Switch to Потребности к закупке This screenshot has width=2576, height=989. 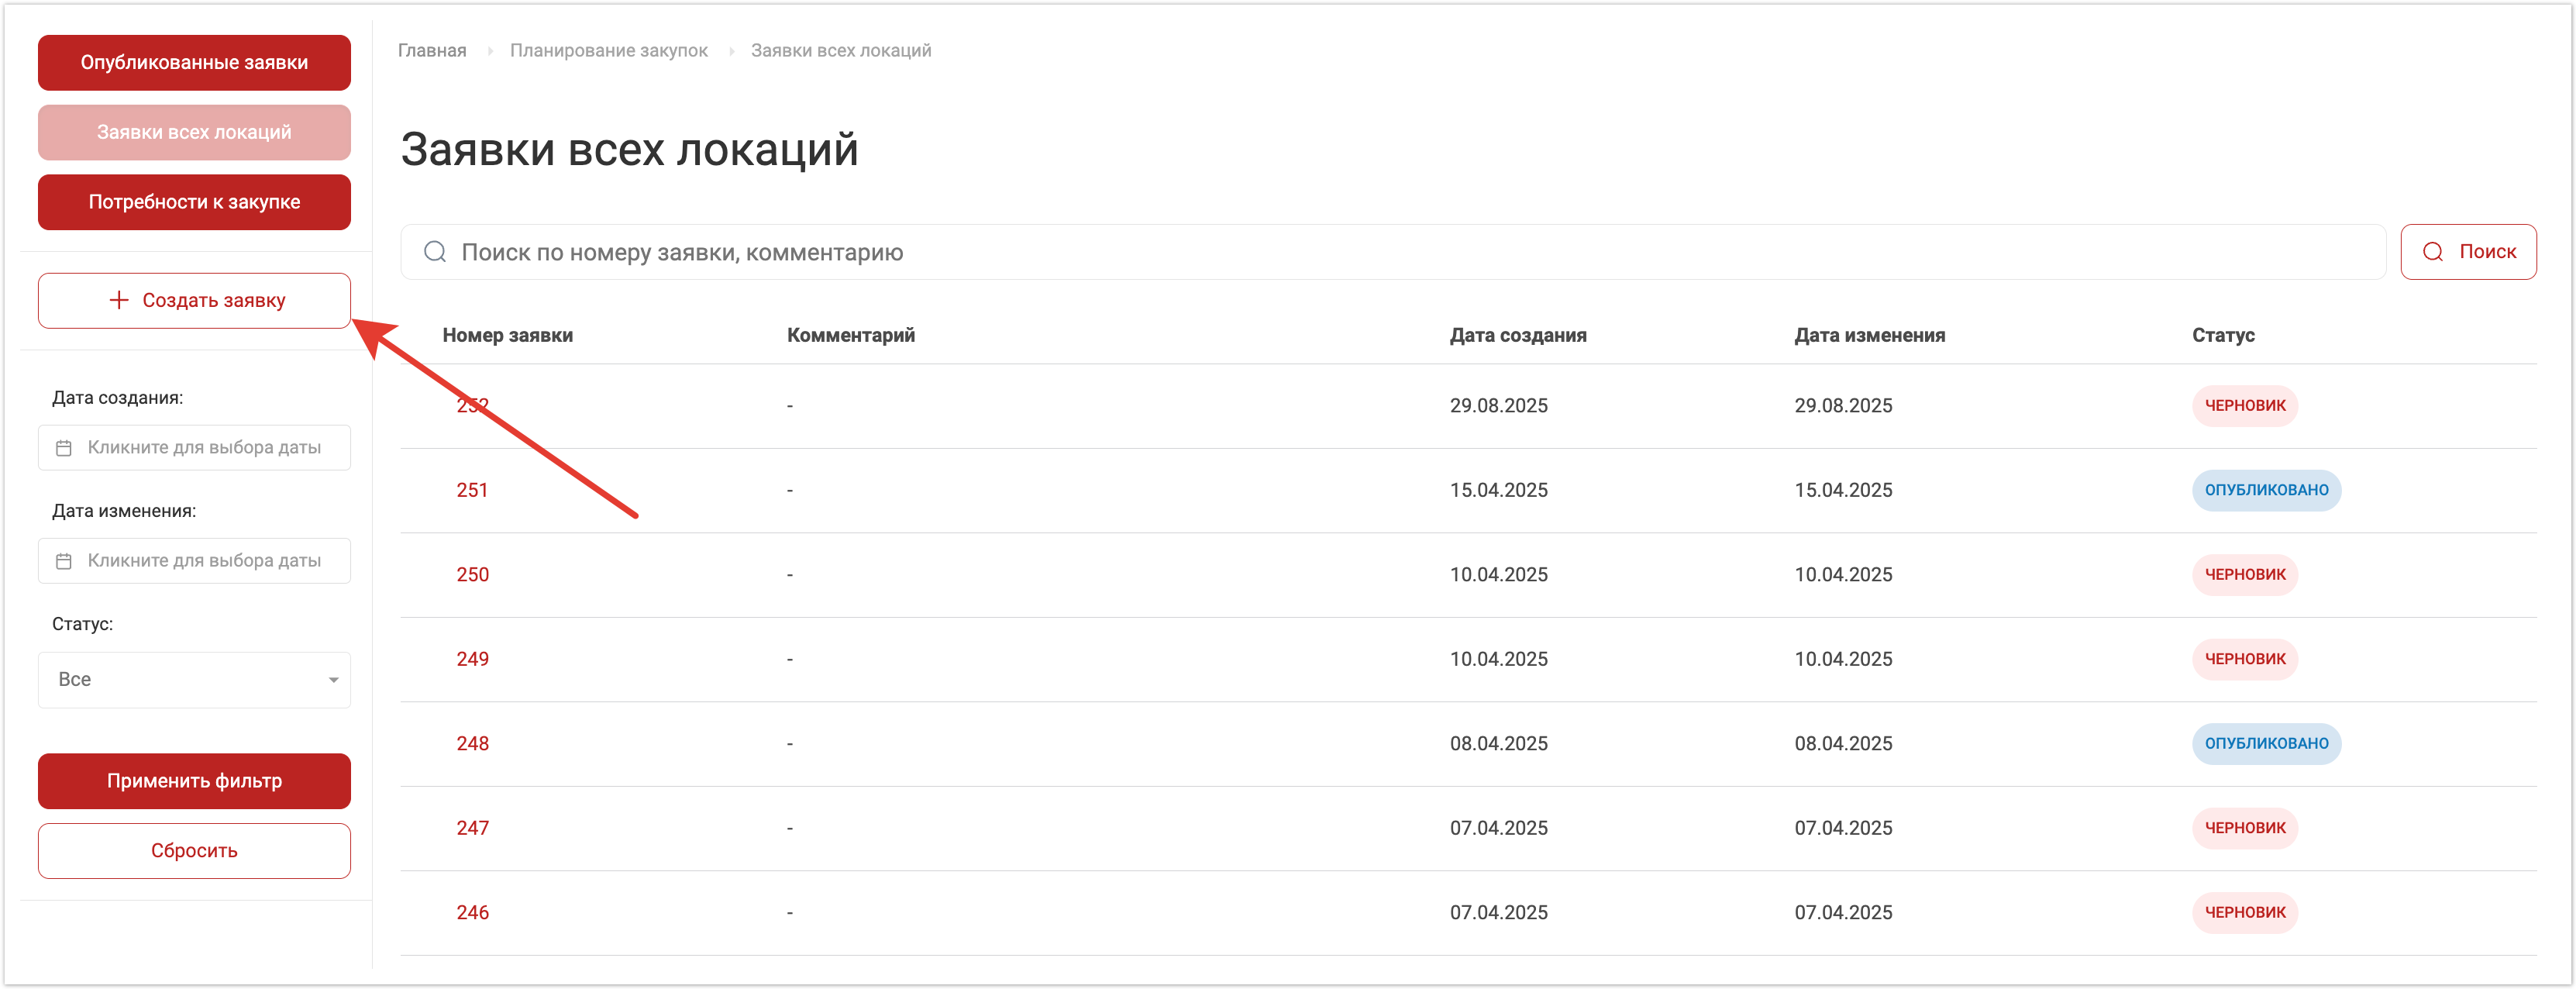194,202
